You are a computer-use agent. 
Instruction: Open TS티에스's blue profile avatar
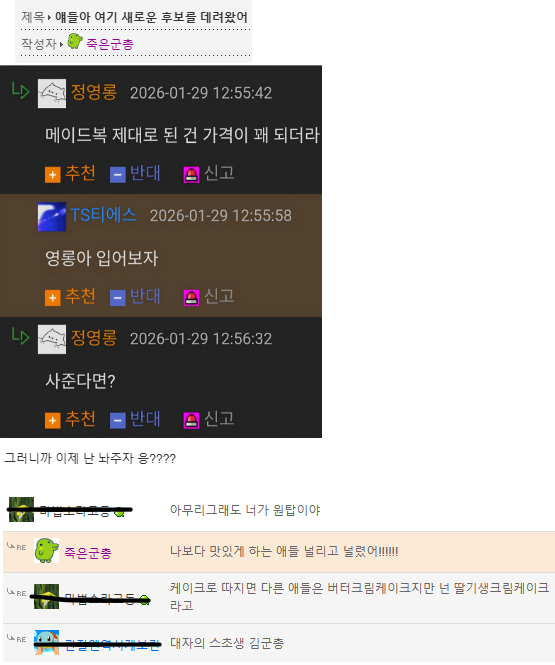tap(52, 217)
